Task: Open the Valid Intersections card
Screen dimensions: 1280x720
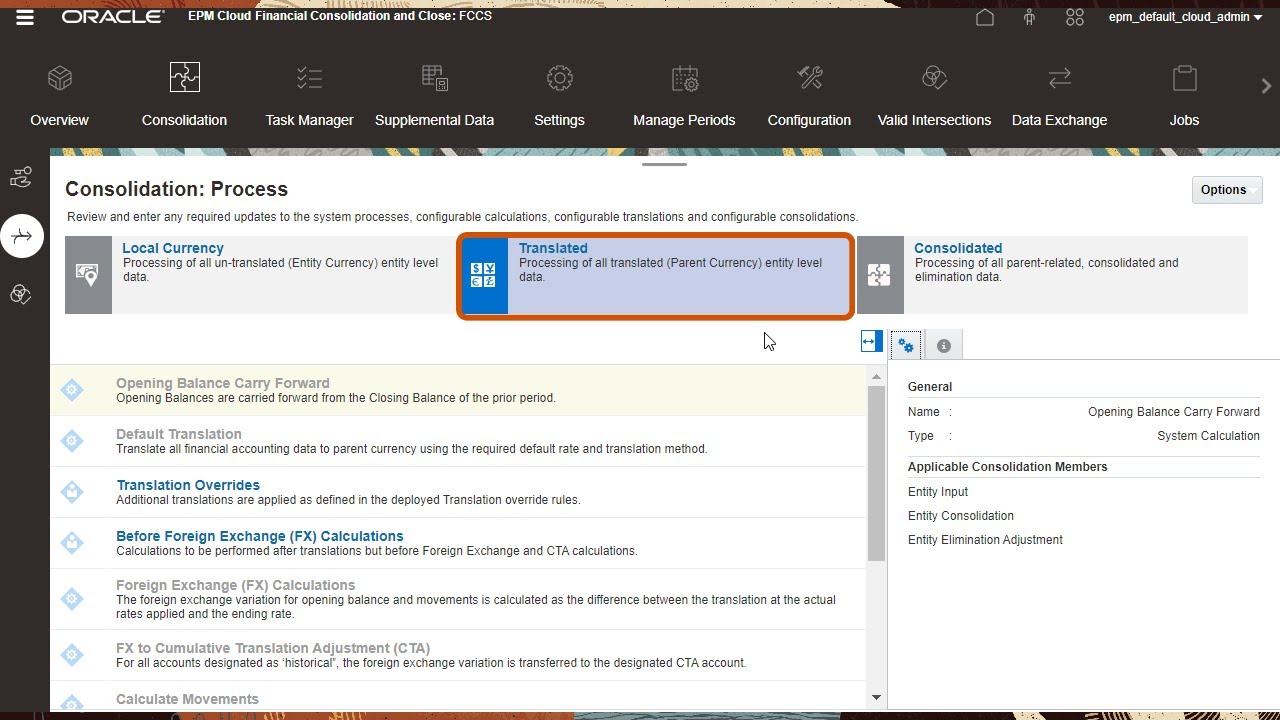Action: [x=934, y=96]
